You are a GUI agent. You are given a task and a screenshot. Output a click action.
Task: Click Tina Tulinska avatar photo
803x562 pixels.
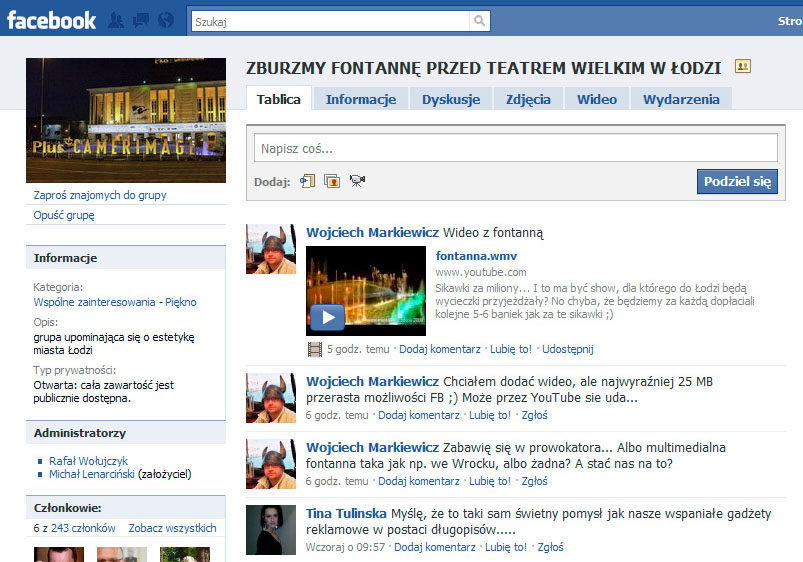tap(271, 530)
